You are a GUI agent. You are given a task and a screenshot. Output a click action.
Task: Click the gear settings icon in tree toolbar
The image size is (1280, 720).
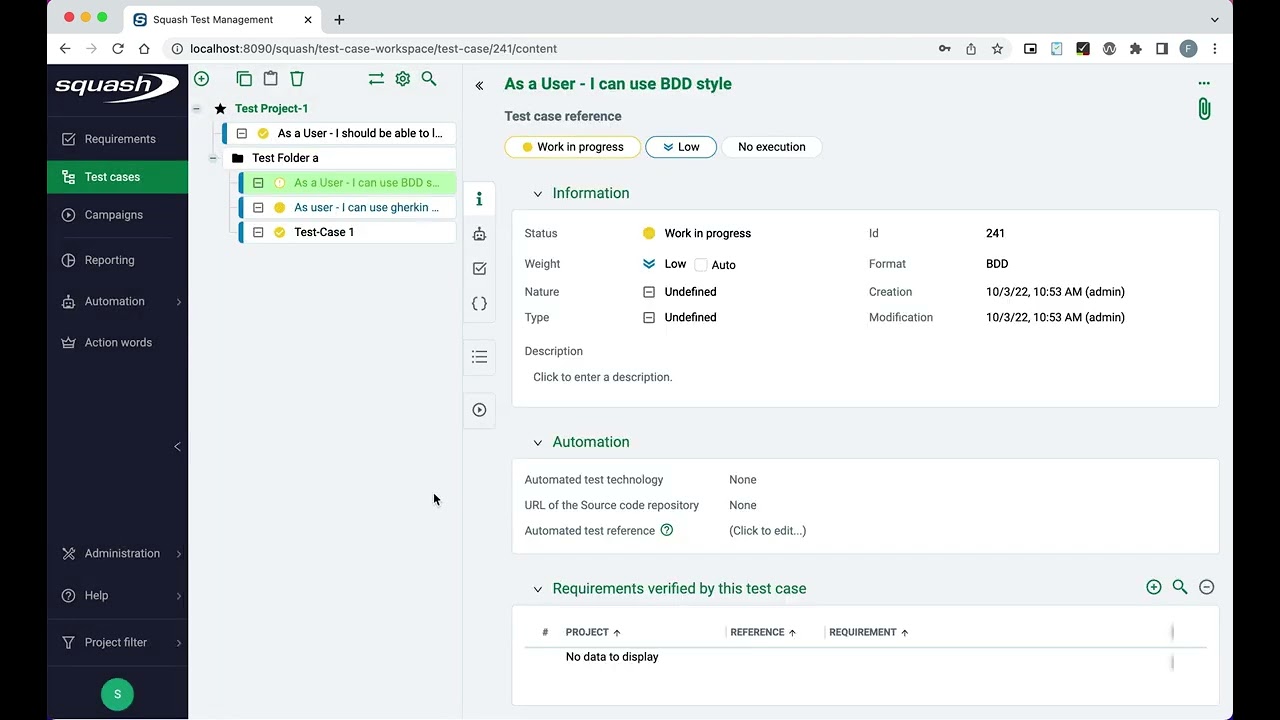click(403, 79)
